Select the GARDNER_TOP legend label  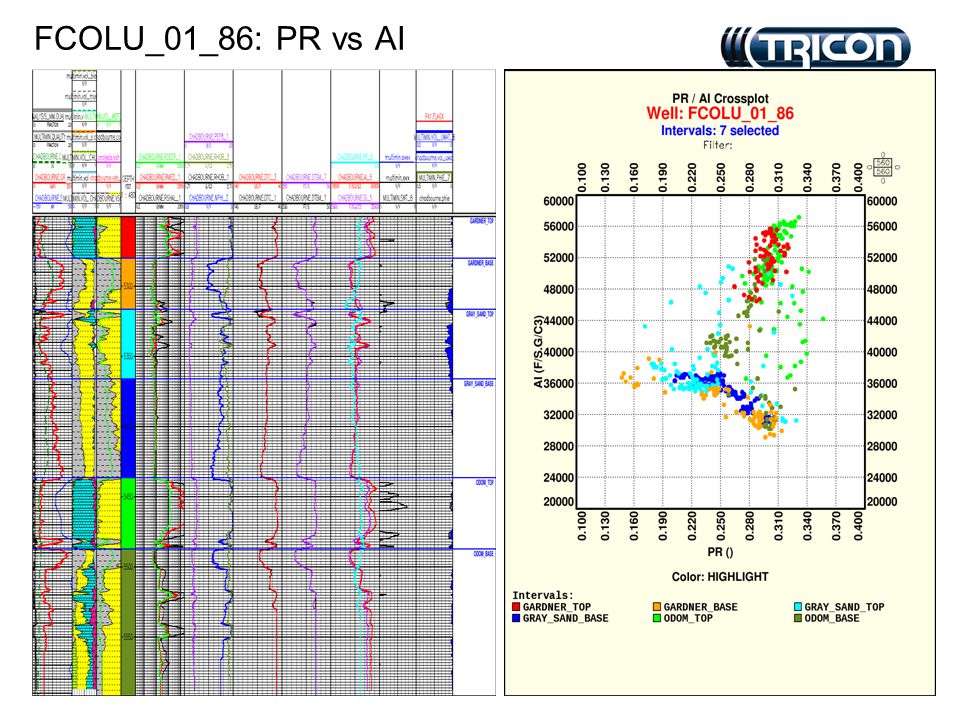pos(557,607)
